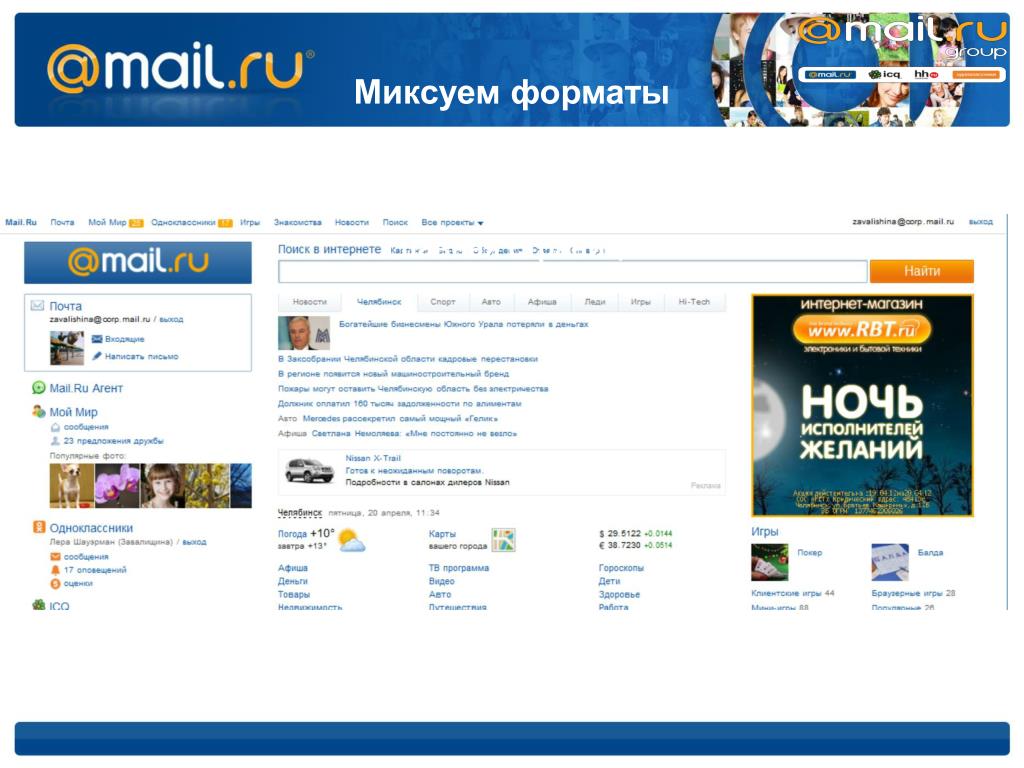Open the Деньги link
The image size is (1024, 768).
[x=293, y=581]
